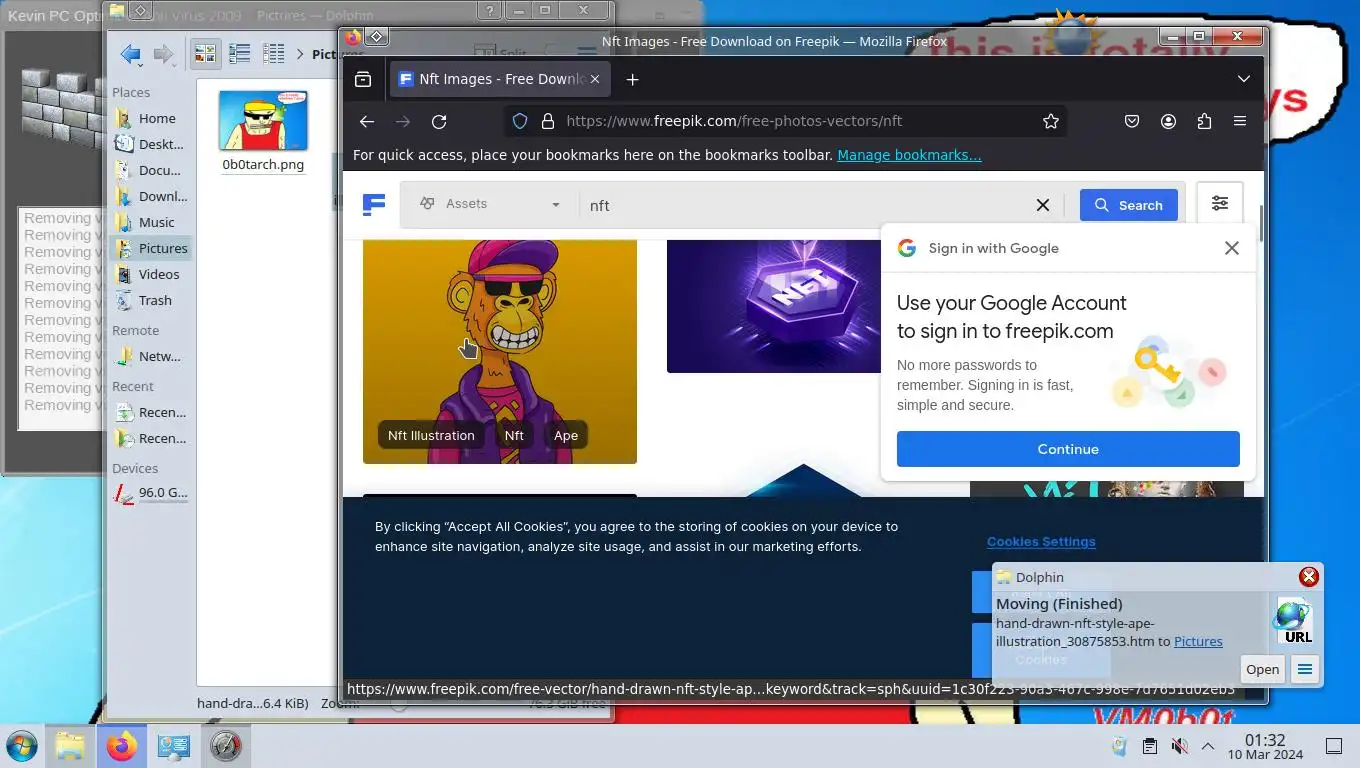Click the muted volume tray icon
Image resolution: width=1360 pixels, height=768 pixels.
coord(1179,746)
